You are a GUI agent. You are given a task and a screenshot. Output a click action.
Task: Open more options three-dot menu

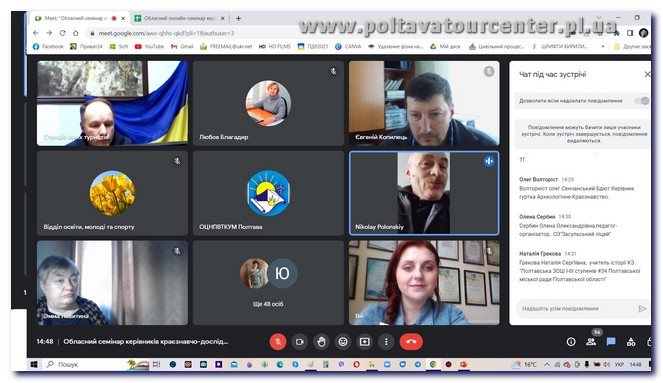pyautogui.click(x=386, y=342)
